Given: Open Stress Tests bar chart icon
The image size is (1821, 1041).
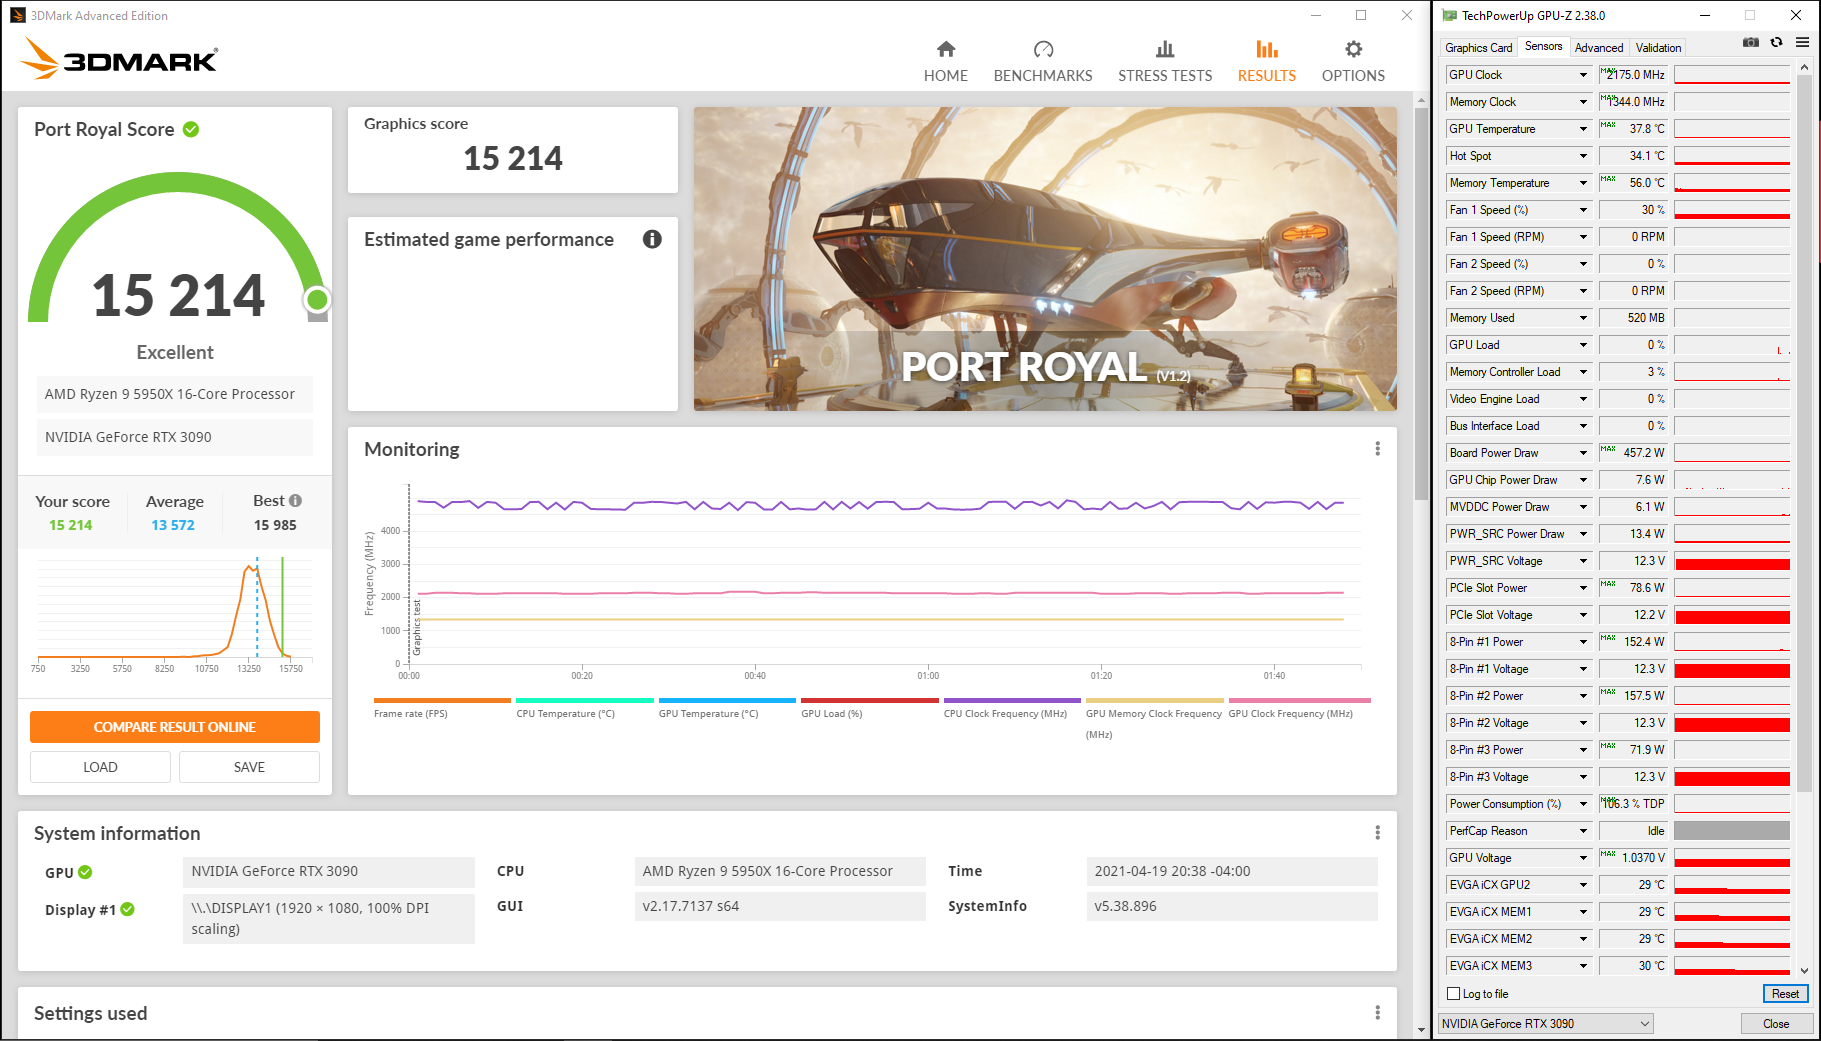Looking at the screenshot, I should pos(1165,49).
